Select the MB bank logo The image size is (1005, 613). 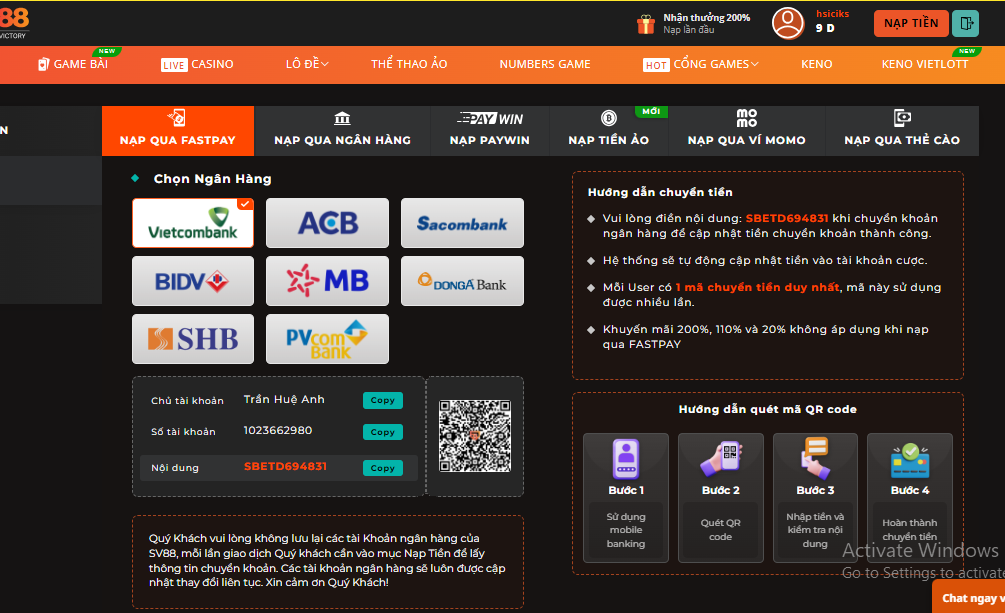[328, 281]
